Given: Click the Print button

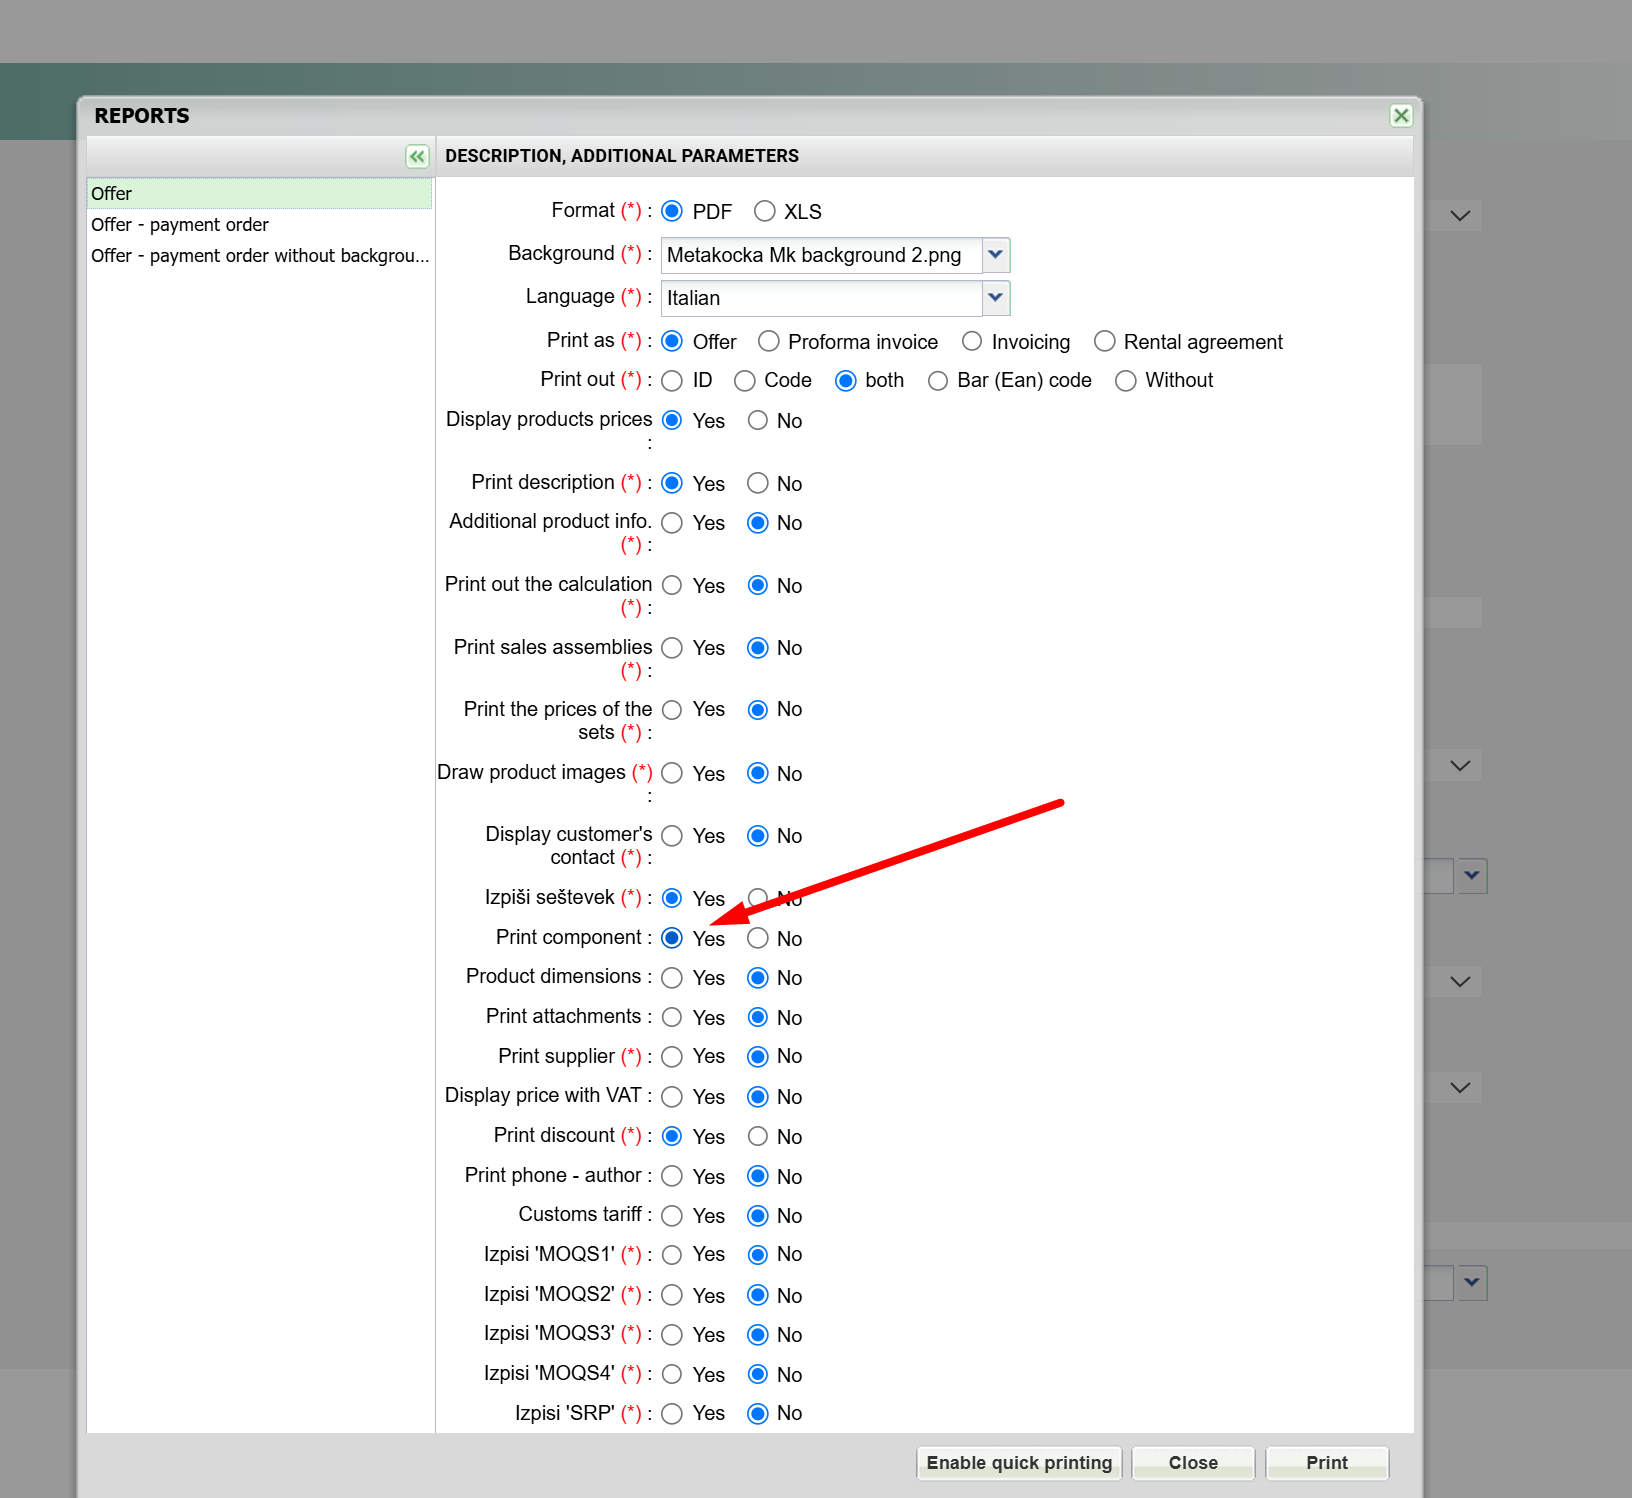Looking at the screenshot, I should click(1327, 1463).
